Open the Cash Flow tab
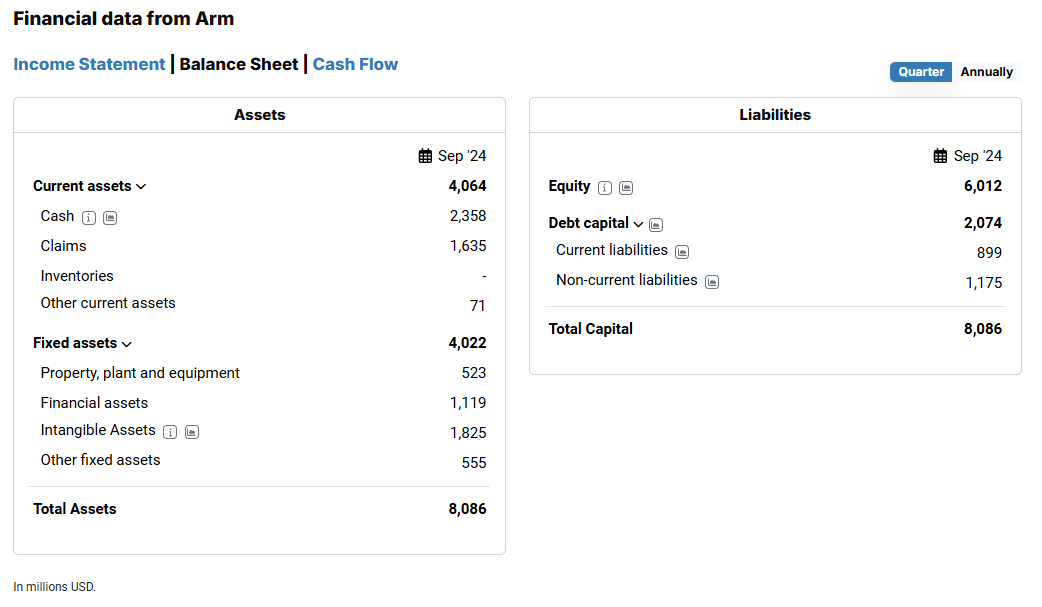The image size is (1042, 607). click(x=356, y=64)
